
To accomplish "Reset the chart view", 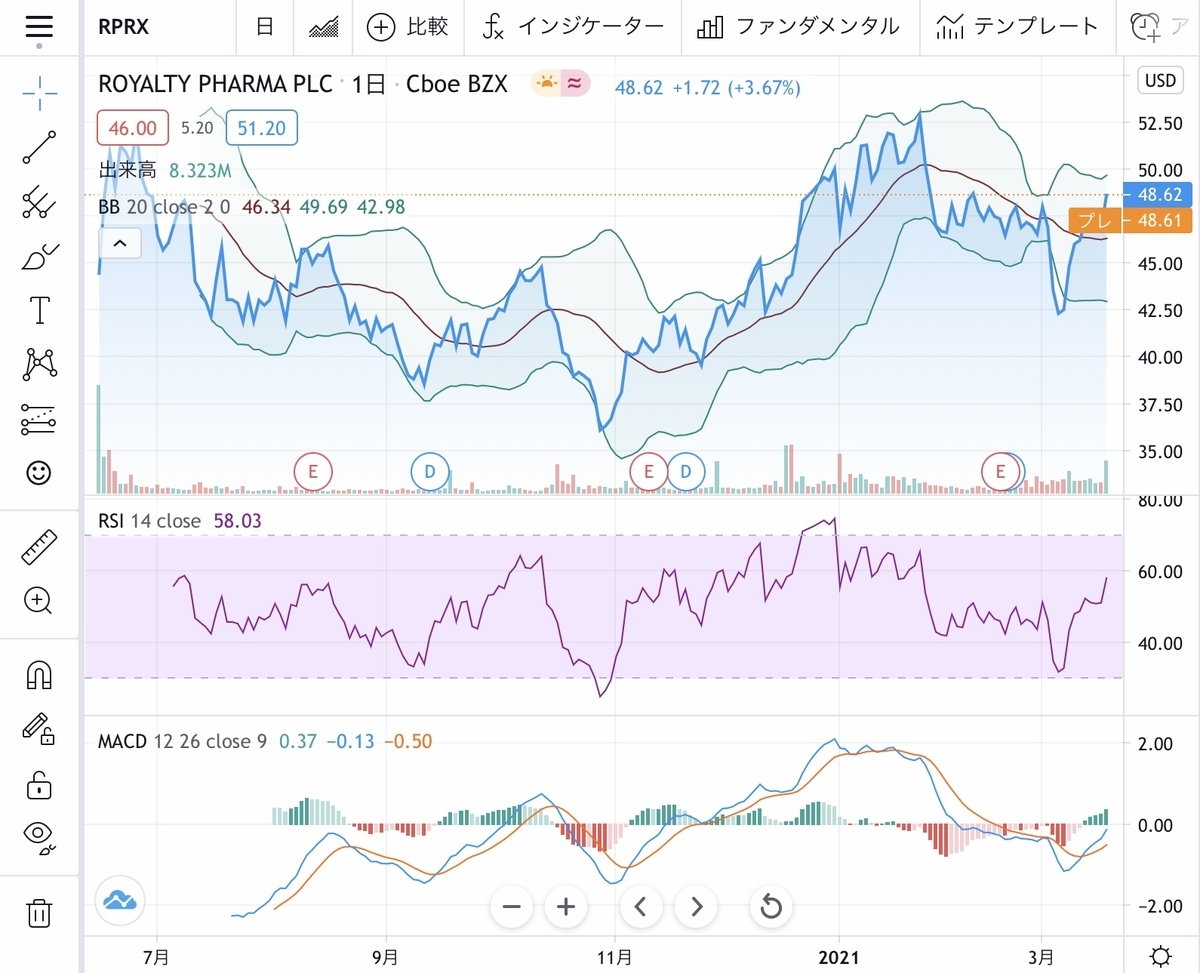I will coord(771,907).
